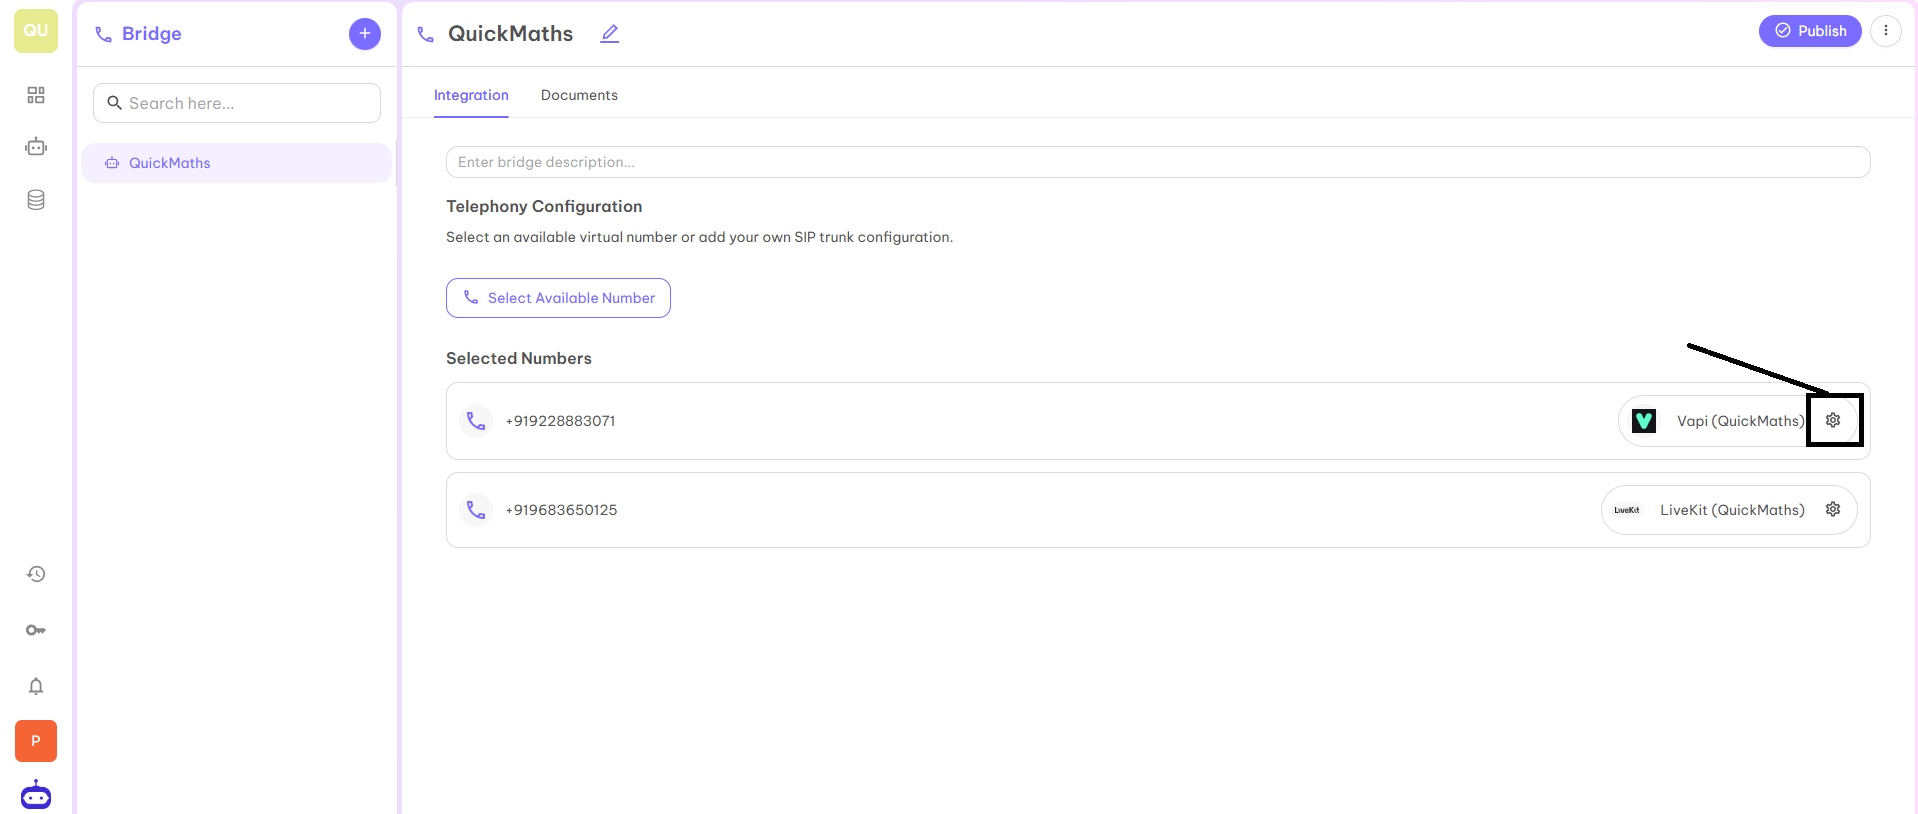Image resolution: width=1918 pixels, height=814 pixels.
Task: Open the API keys icon in sidebar
Action: pyautogui.click(x=36, y=630)
